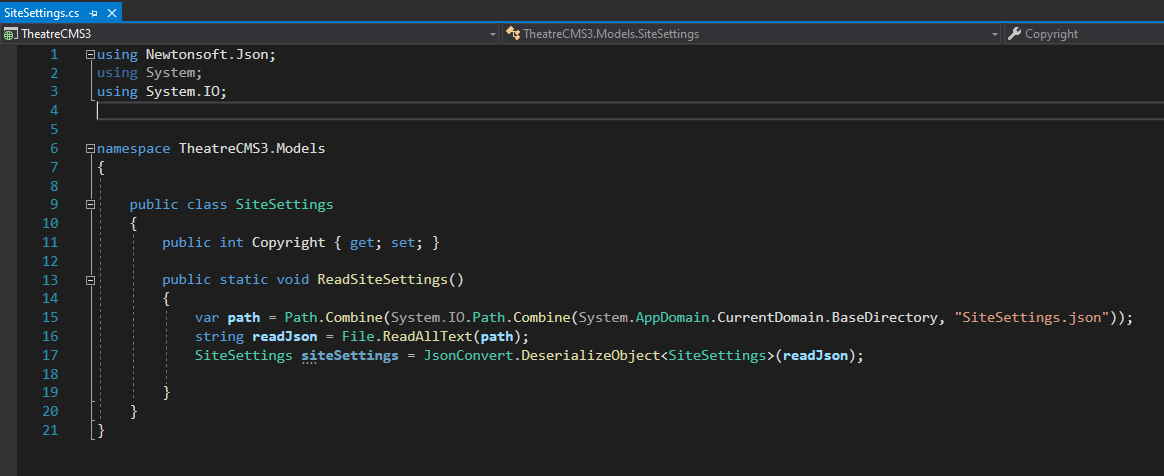Click 'JsonConvert' on line 17
This screenshot has width=1164, height=476.
pos(468,356)
